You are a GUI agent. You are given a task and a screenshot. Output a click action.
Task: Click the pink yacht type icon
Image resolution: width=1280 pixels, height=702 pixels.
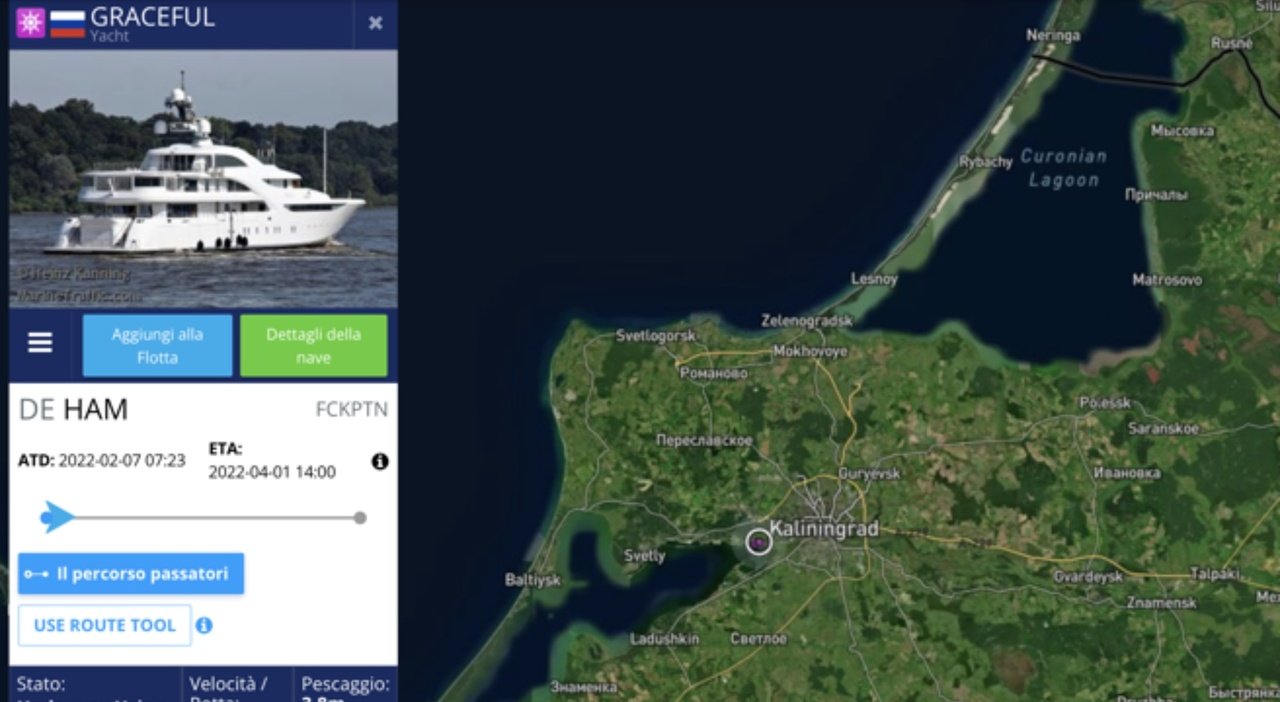pyautogui.click(x=30, y=23)
